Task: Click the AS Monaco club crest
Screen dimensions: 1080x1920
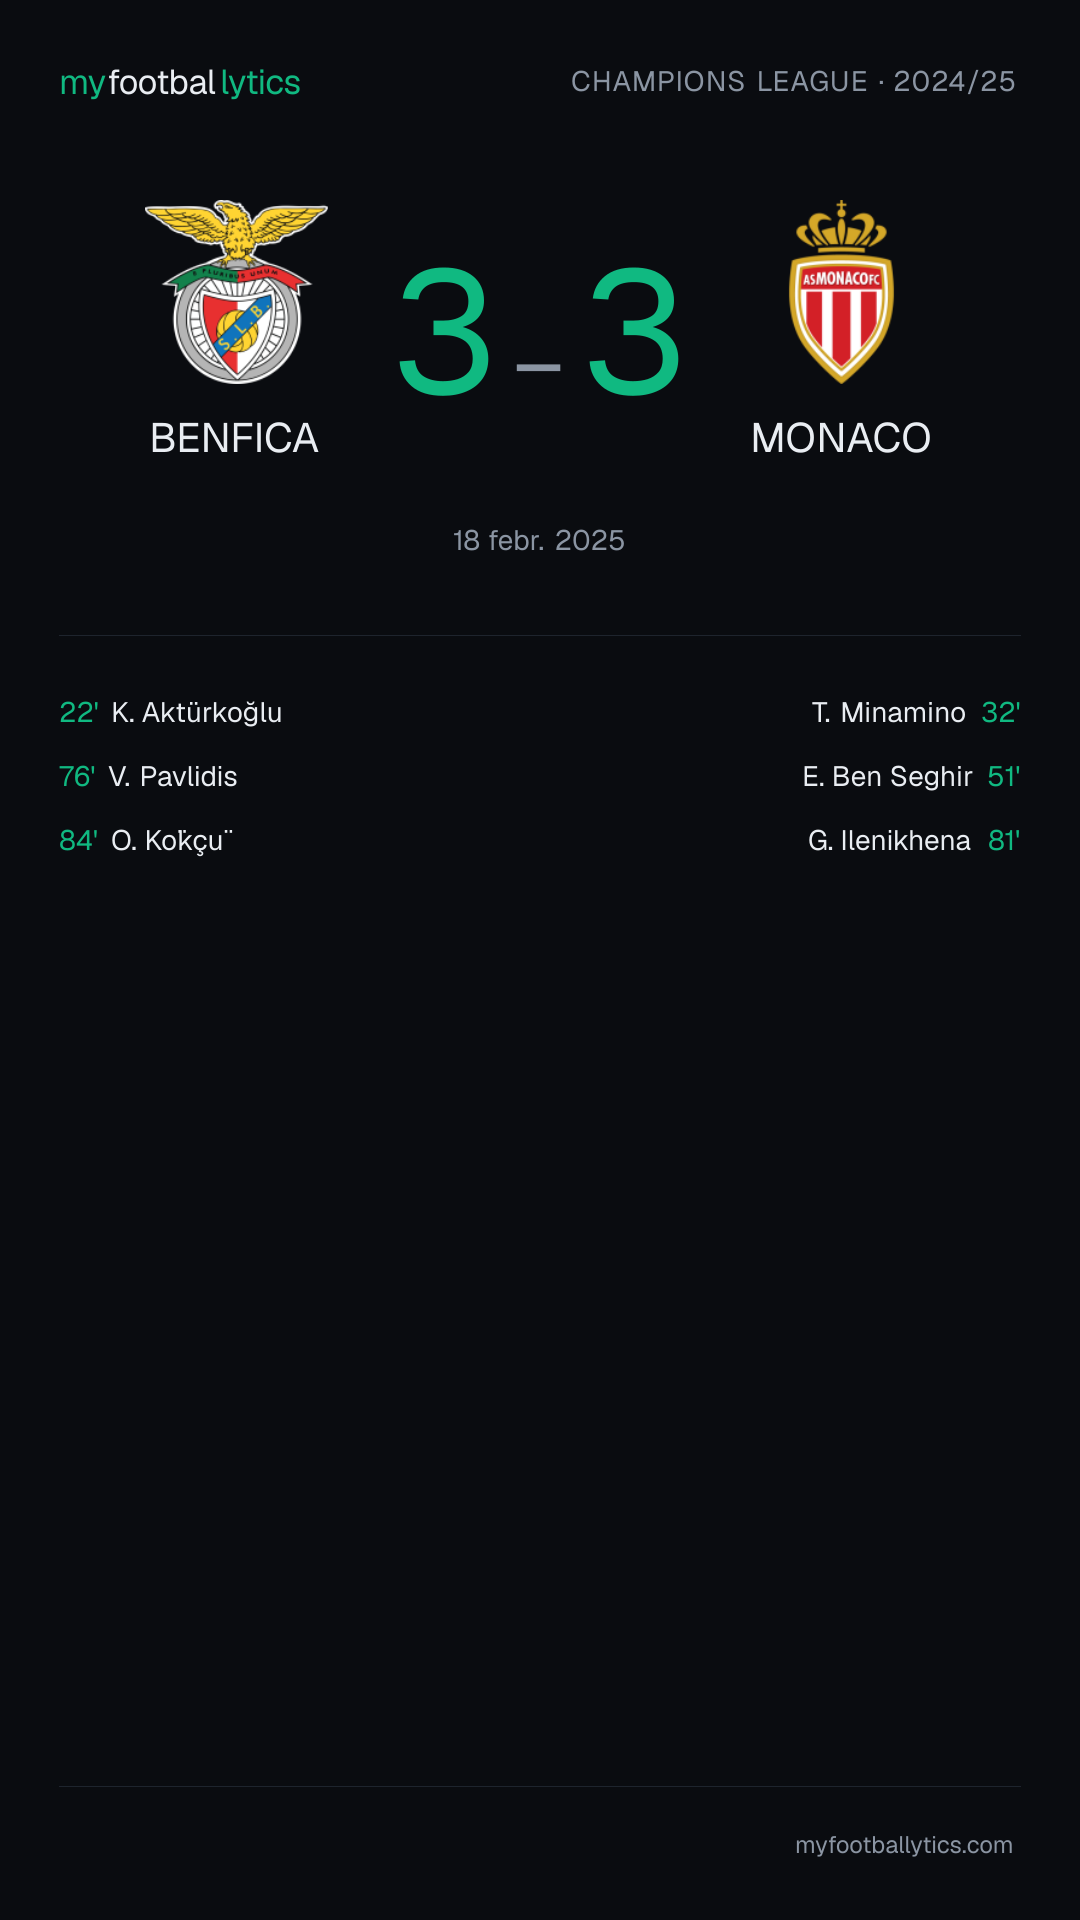Action: tap(841, 292)
